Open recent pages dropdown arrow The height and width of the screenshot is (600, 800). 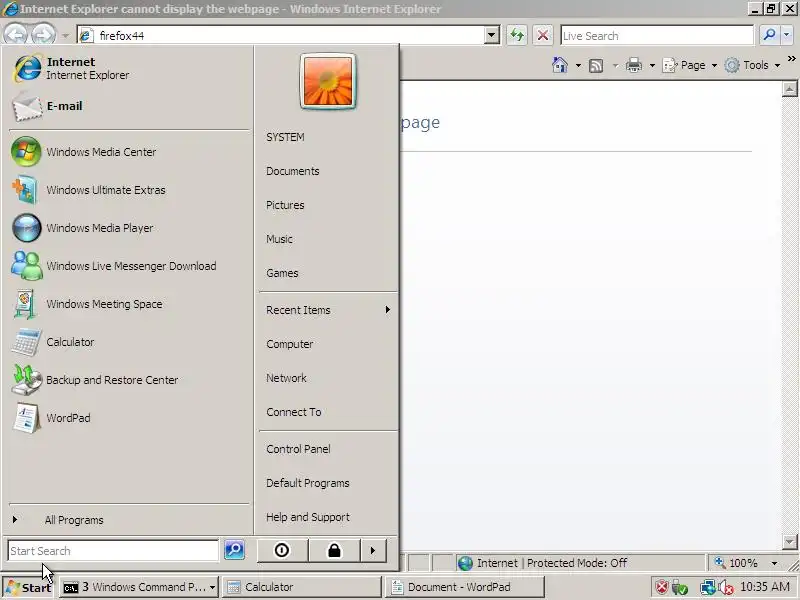(x=65, y=36)
